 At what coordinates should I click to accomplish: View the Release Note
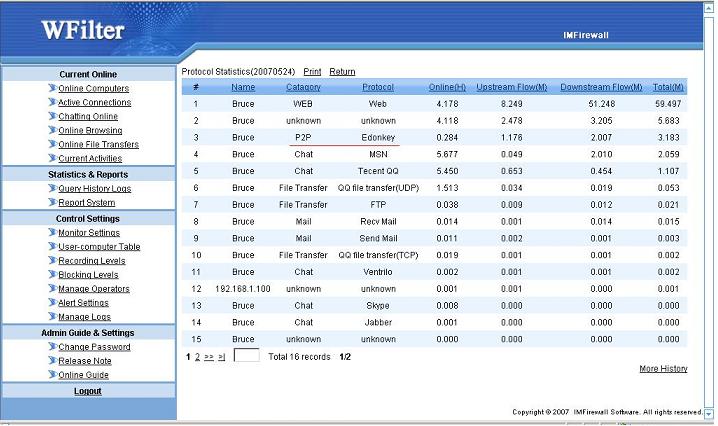pos(85,361)
